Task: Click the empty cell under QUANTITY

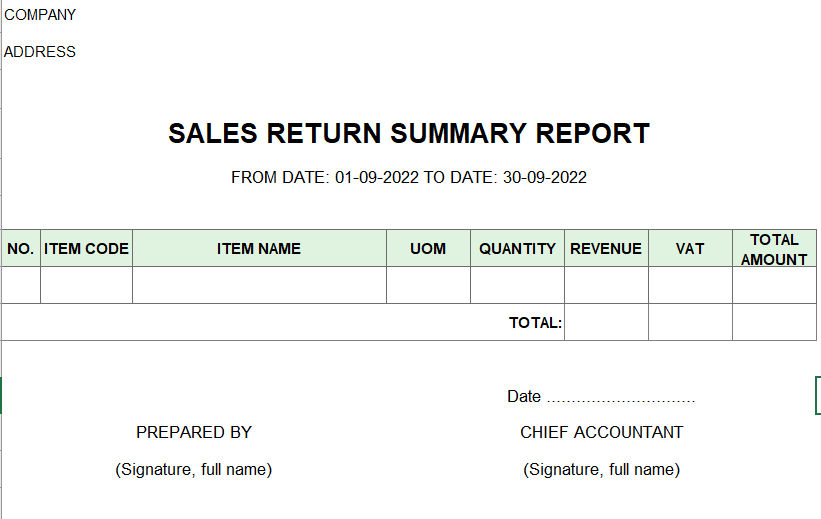Action: [517, 285]
